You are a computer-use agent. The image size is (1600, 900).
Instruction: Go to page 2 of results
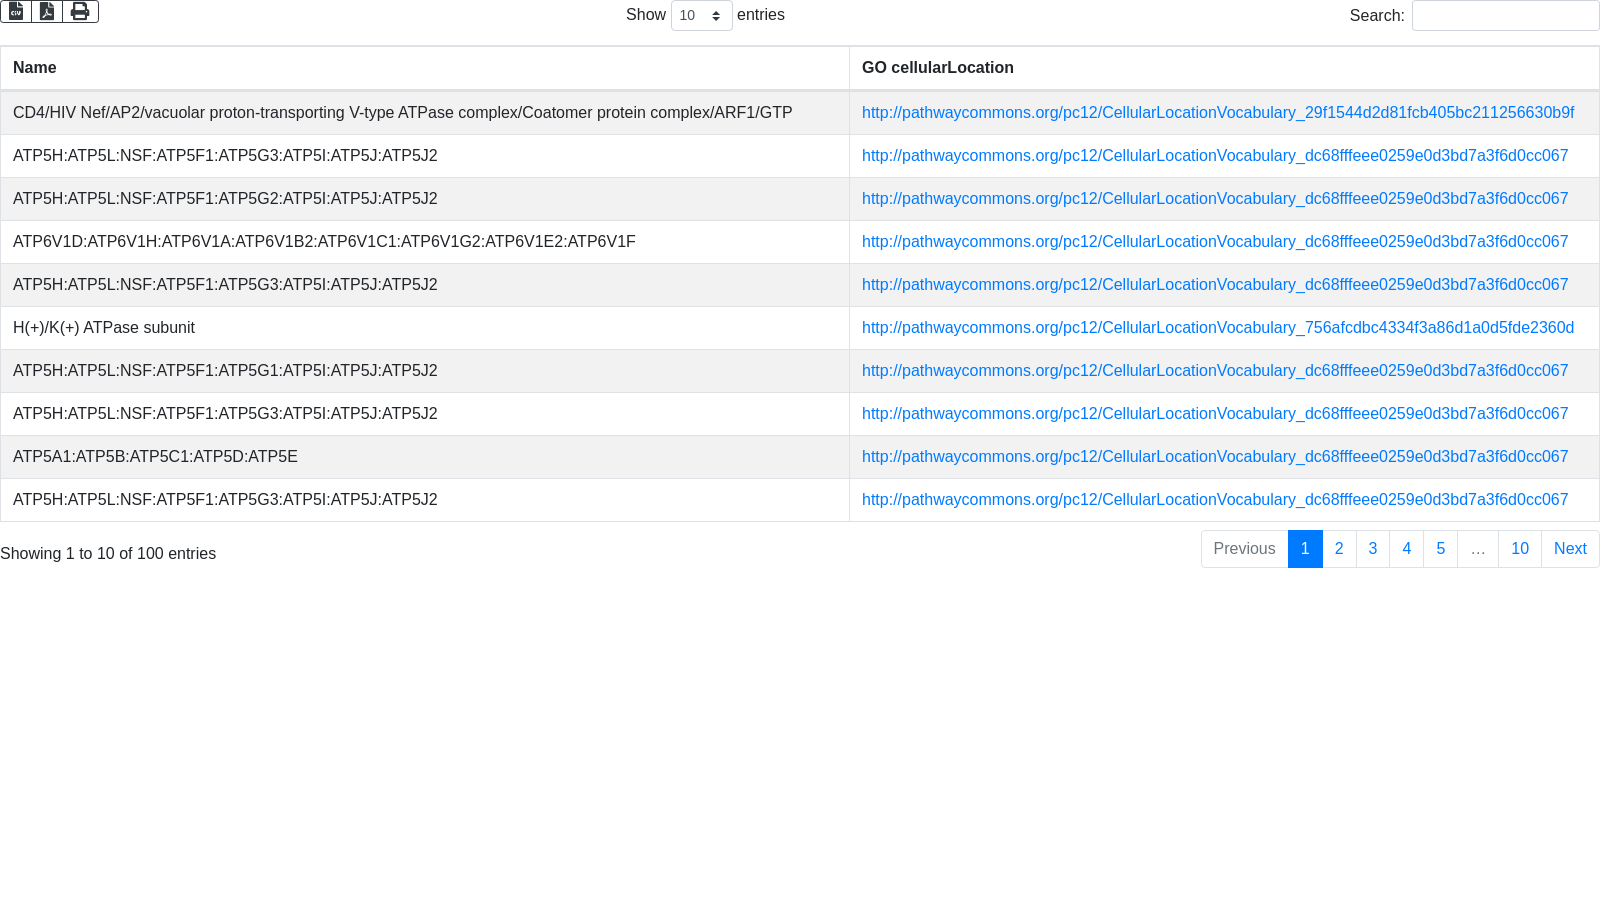pos(1339,549)
